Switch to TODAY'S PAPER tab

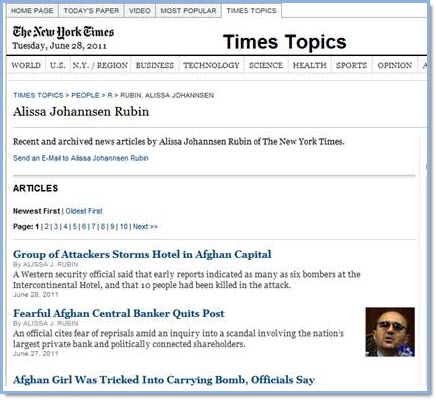click(x=91, y=11)
